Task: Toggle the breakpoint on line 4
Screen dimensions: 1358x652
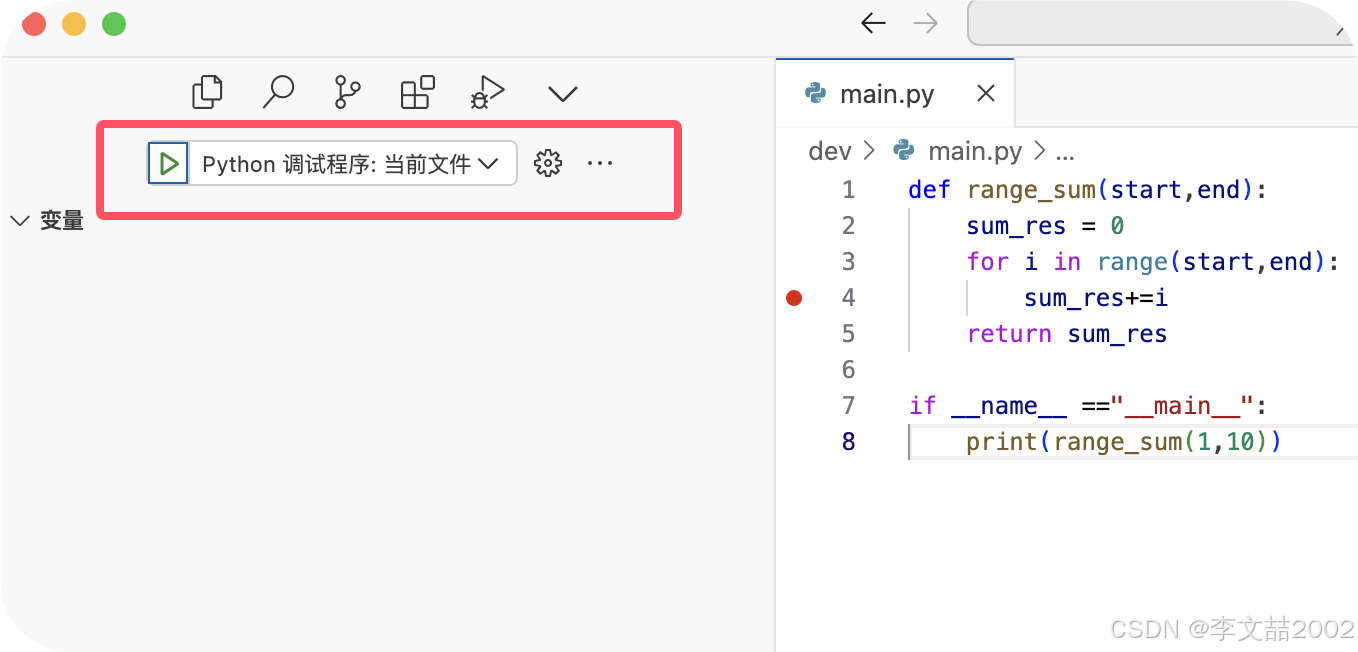Action: tap(793, 297)
